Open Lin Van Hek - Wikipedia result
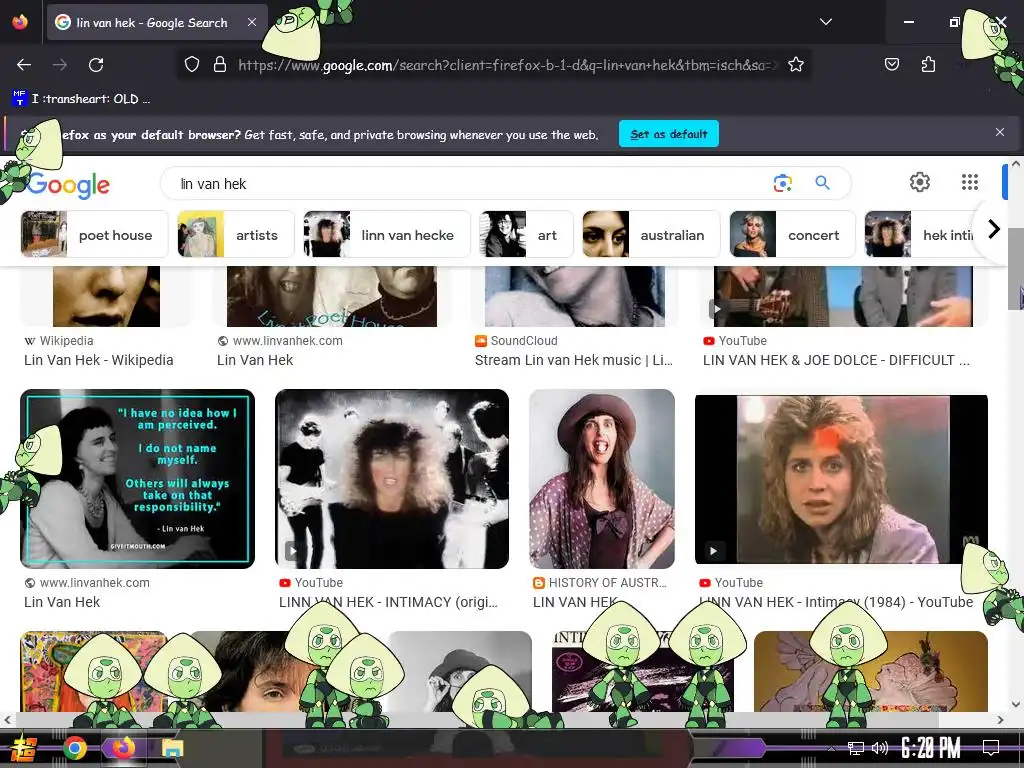This screenshot has width=1024, height=768. point(99,360)
